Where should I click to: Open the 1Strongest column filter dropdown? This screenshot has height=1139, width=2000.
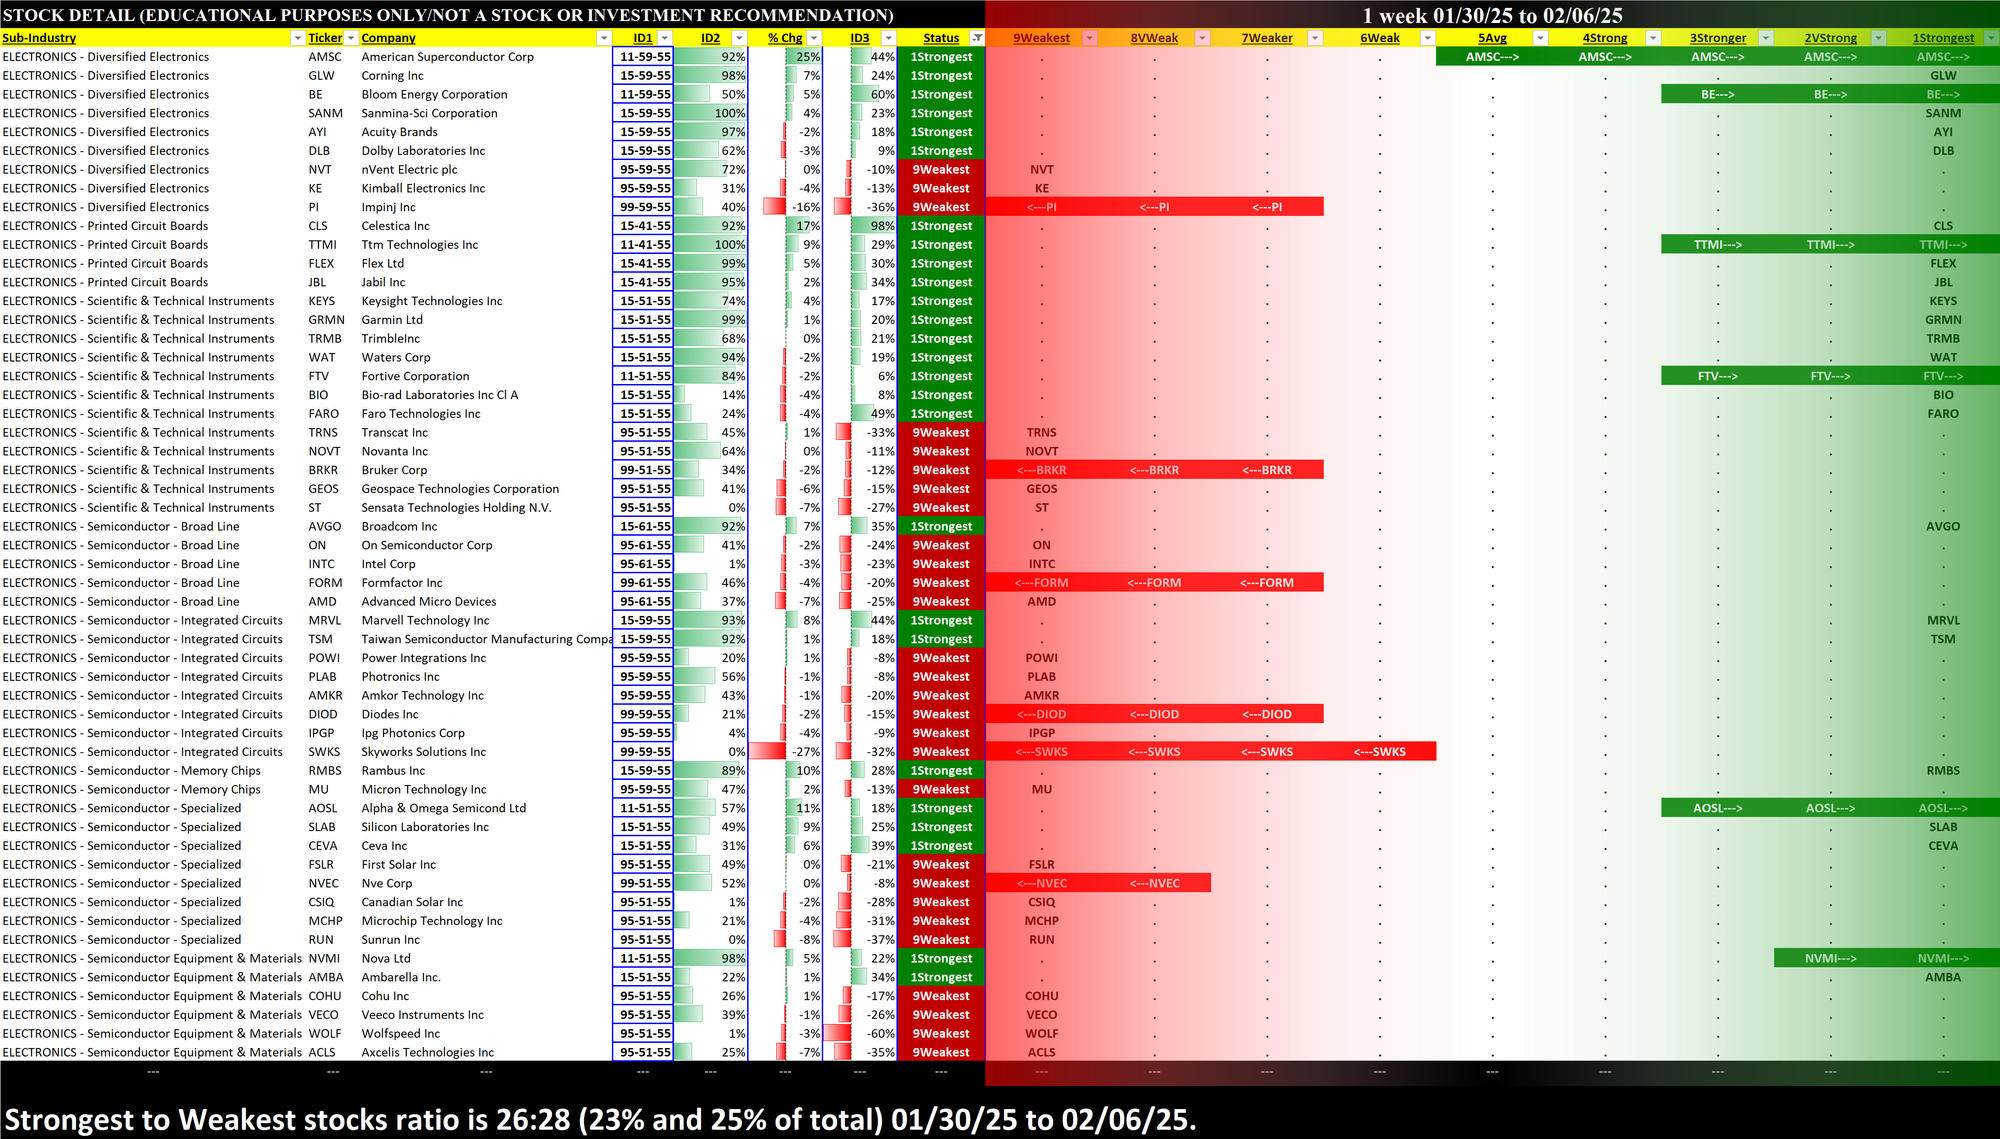pyautogui.click(x=1991, y=38)
